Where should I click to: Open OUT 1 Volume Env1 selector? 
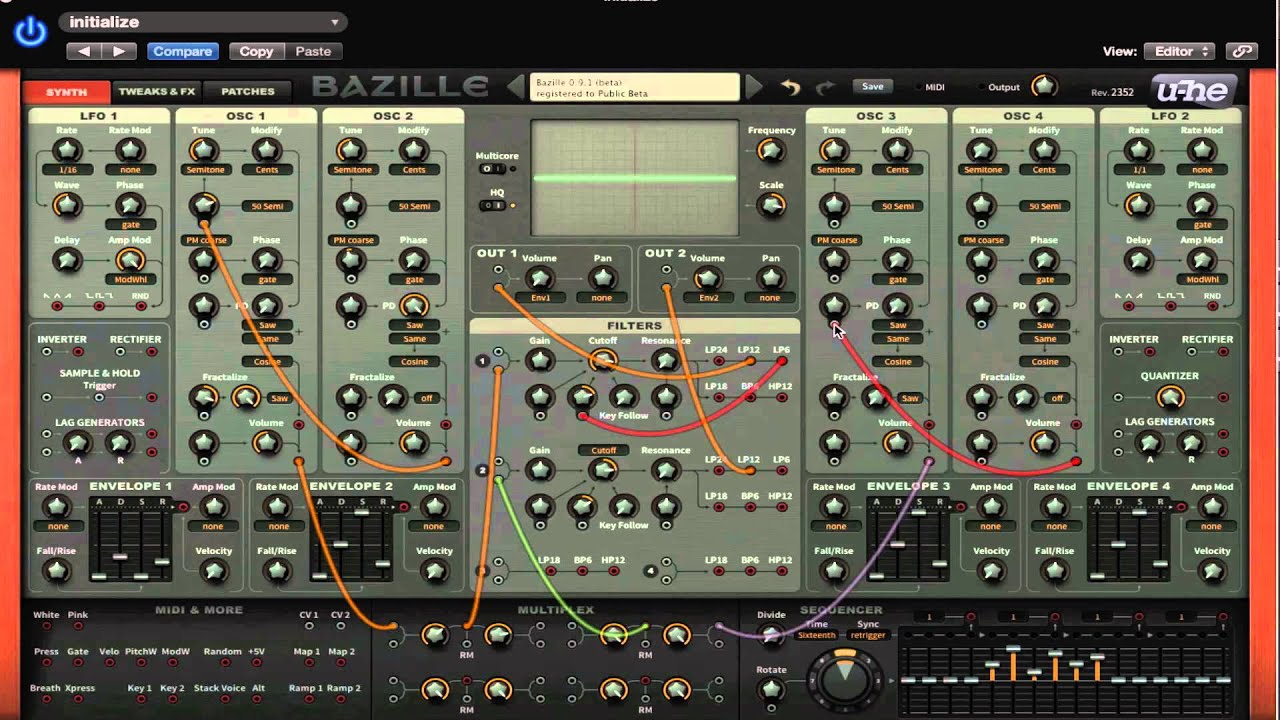[539, 298]
